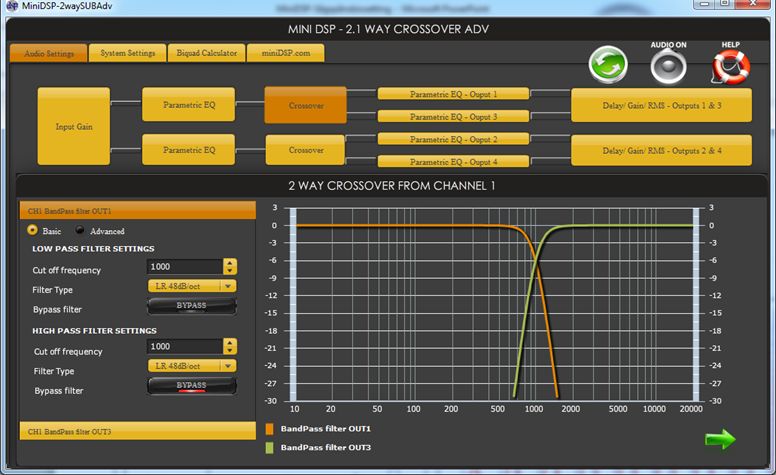776x475 pixels.
Task: Open the upper Parametric EQ input block
Action: [189, 104]
